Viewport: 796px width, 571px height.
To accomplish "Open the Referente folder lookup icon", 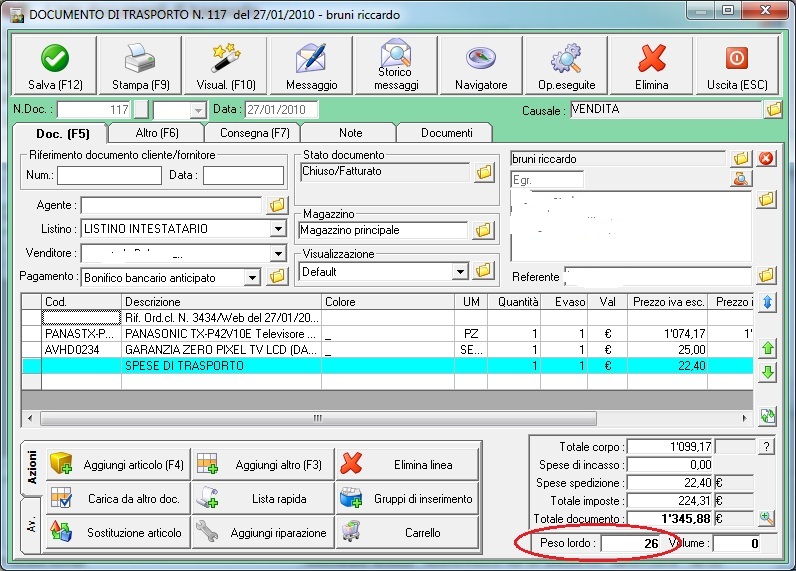I will 767,276.
